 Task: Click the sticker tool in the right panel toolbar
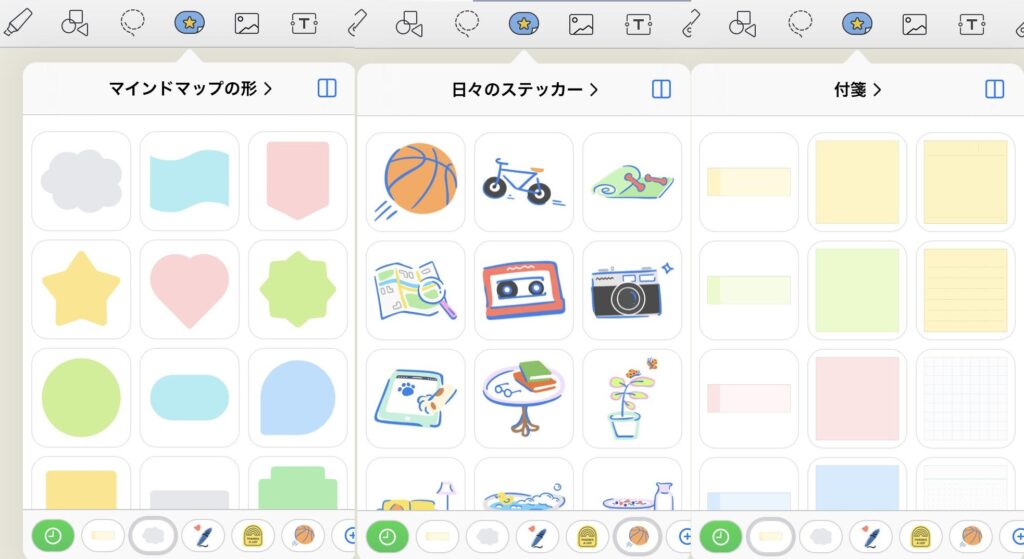pos(857,24)
